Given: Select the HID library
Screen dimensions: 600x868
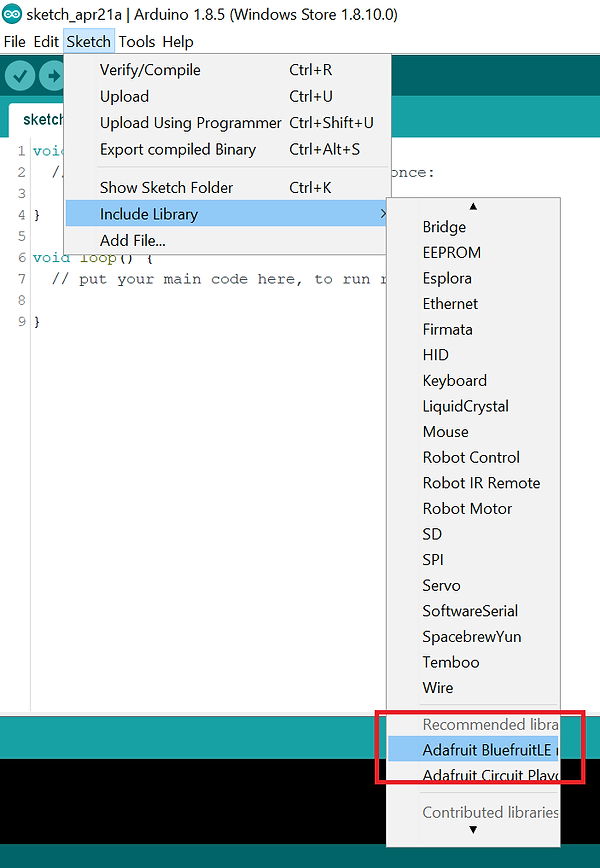Looking at the screenshot, I should (473, 355).
